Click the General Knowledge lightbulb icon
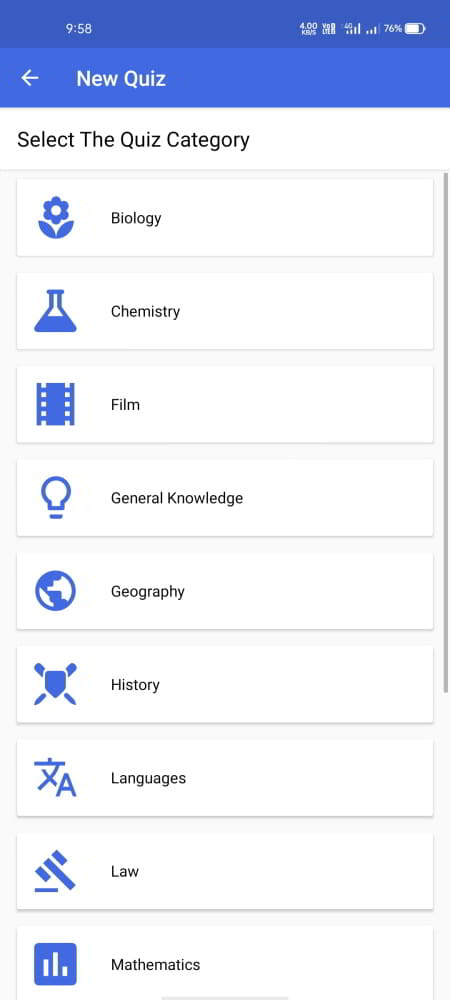This screenshot has height=1000, width=450. [x=55, y=498]
